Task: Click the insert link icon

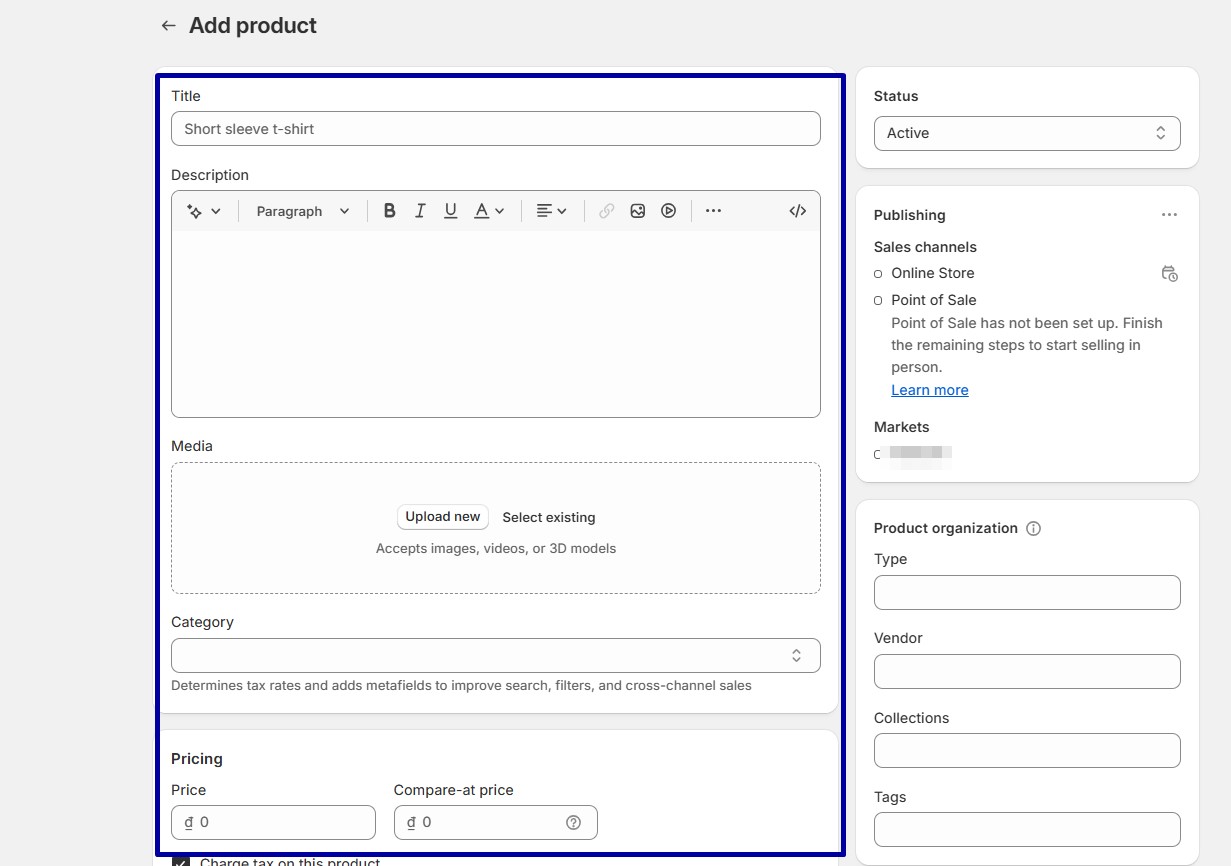Action: 606,211
